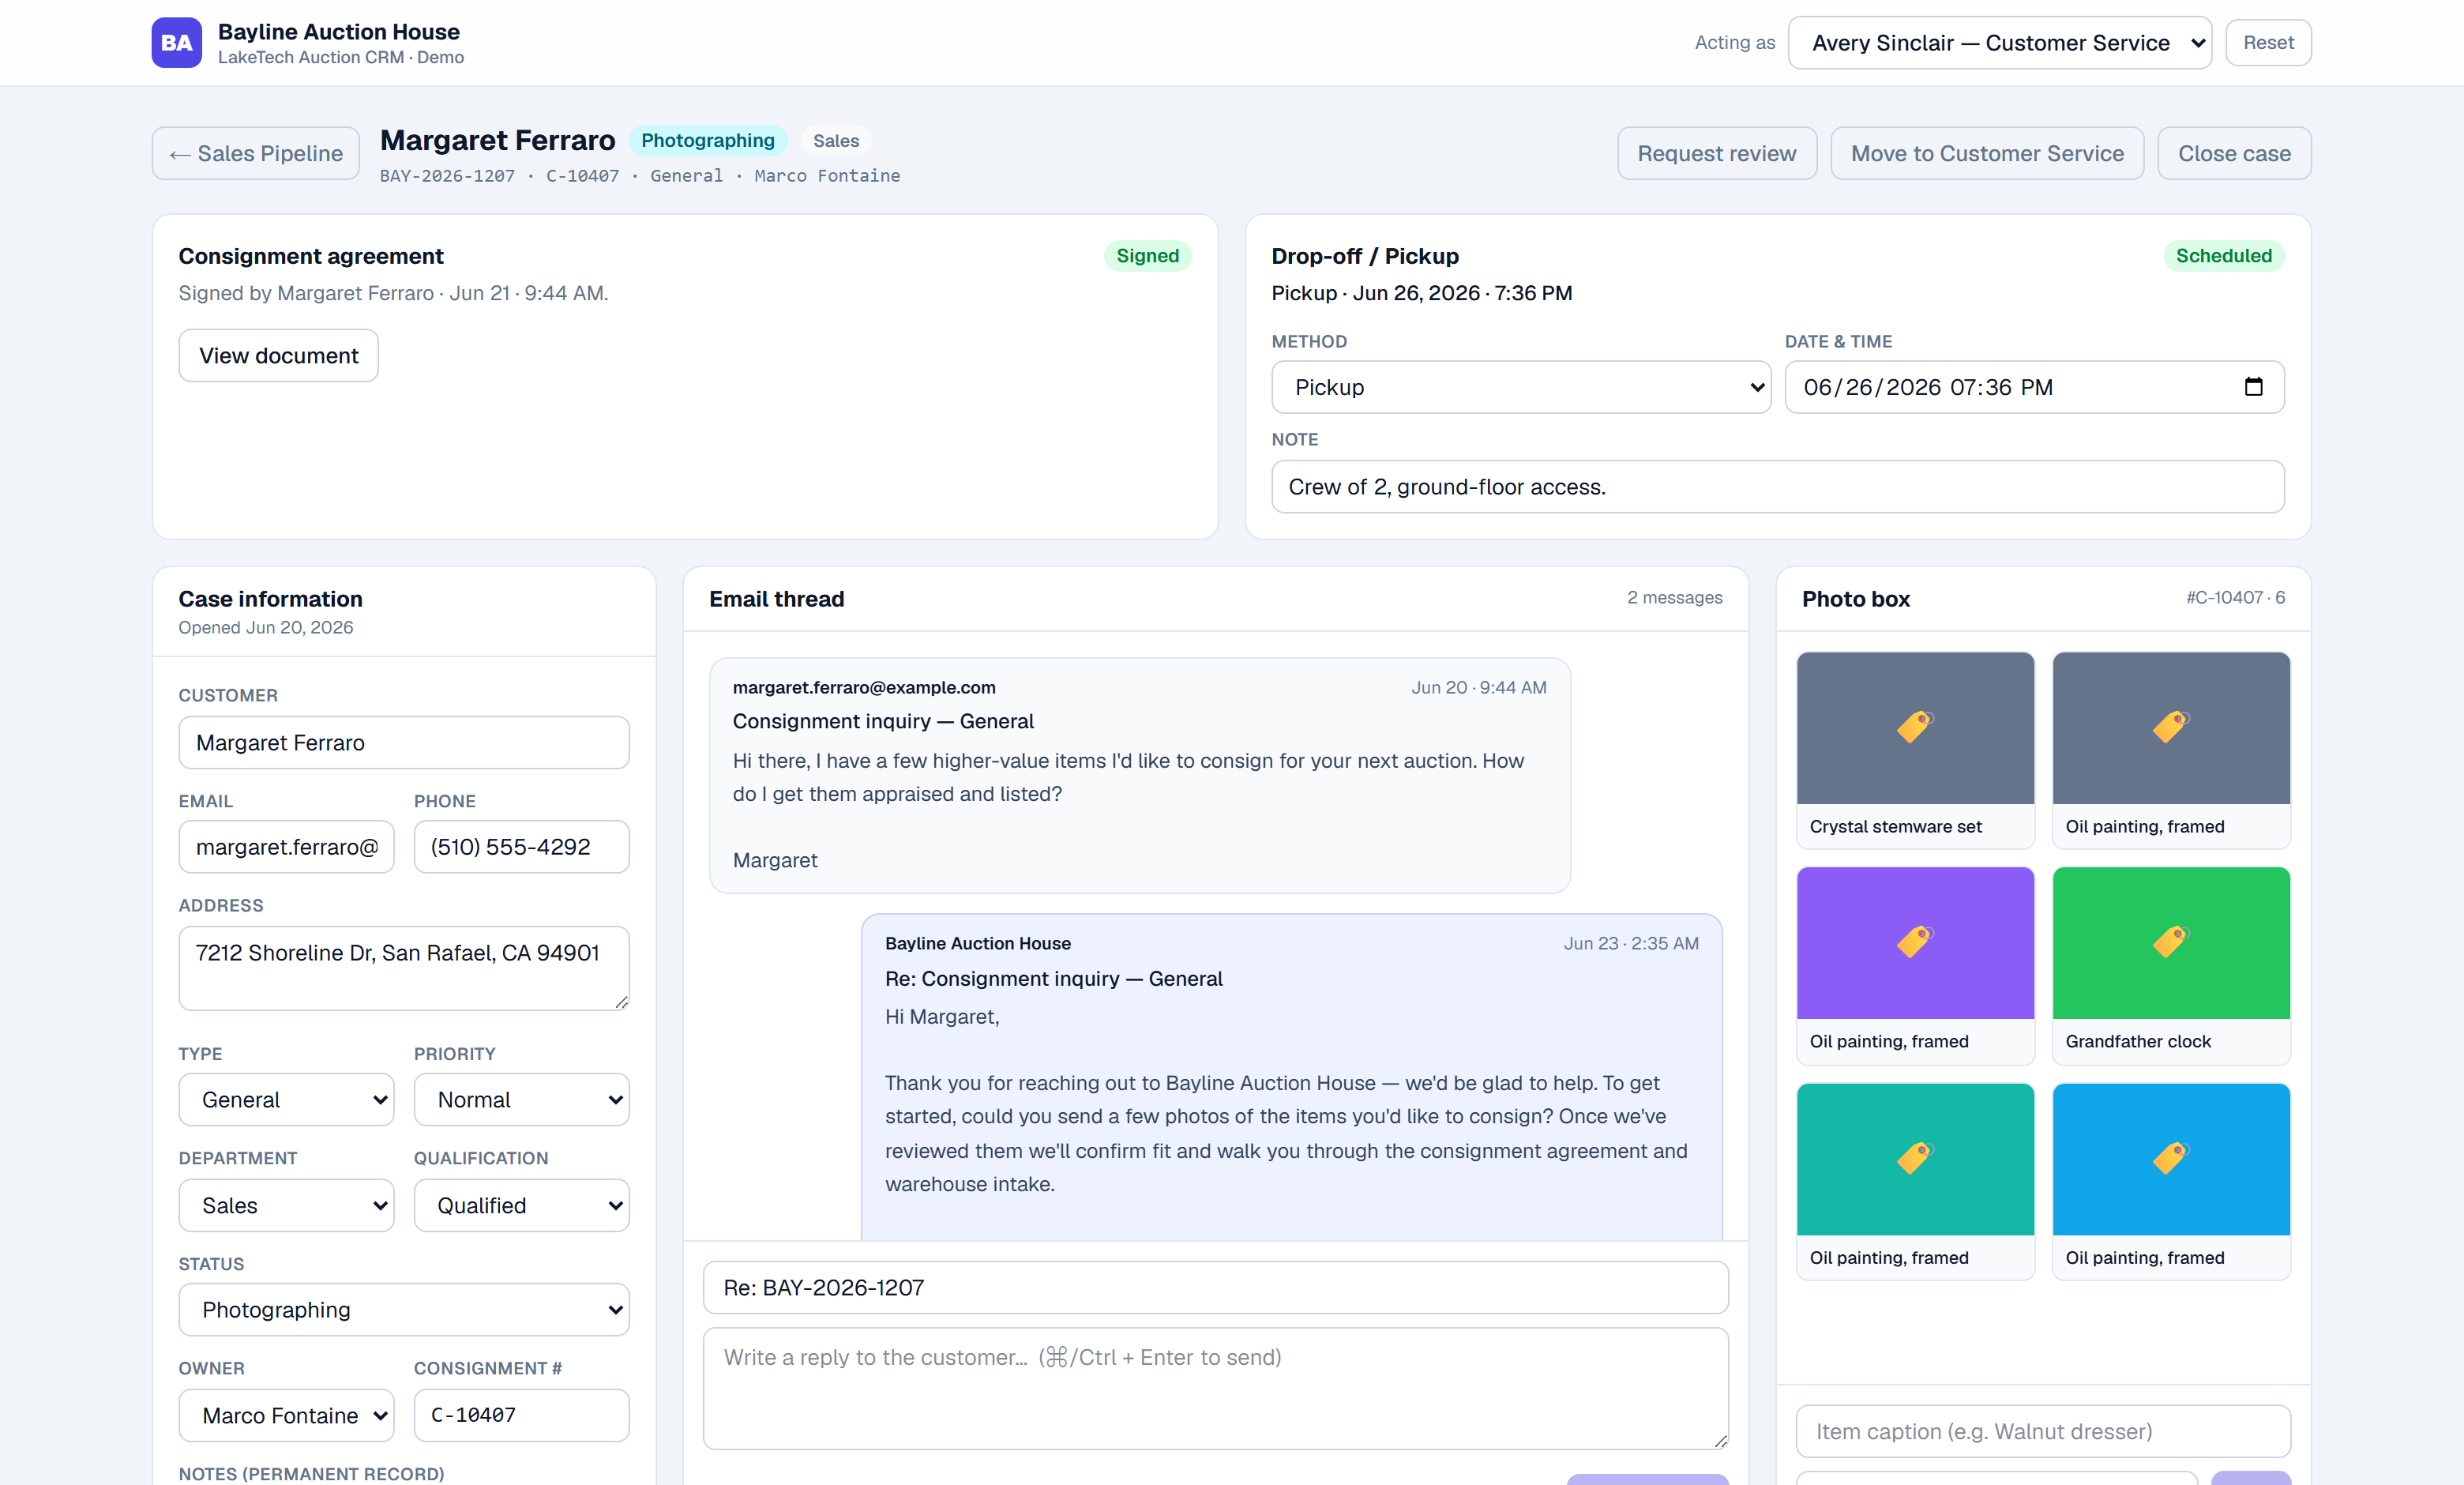Open the Qualification dropdown showing Qualified
Screen dimensions: 2464x1485
click(x=522, y=1205)
